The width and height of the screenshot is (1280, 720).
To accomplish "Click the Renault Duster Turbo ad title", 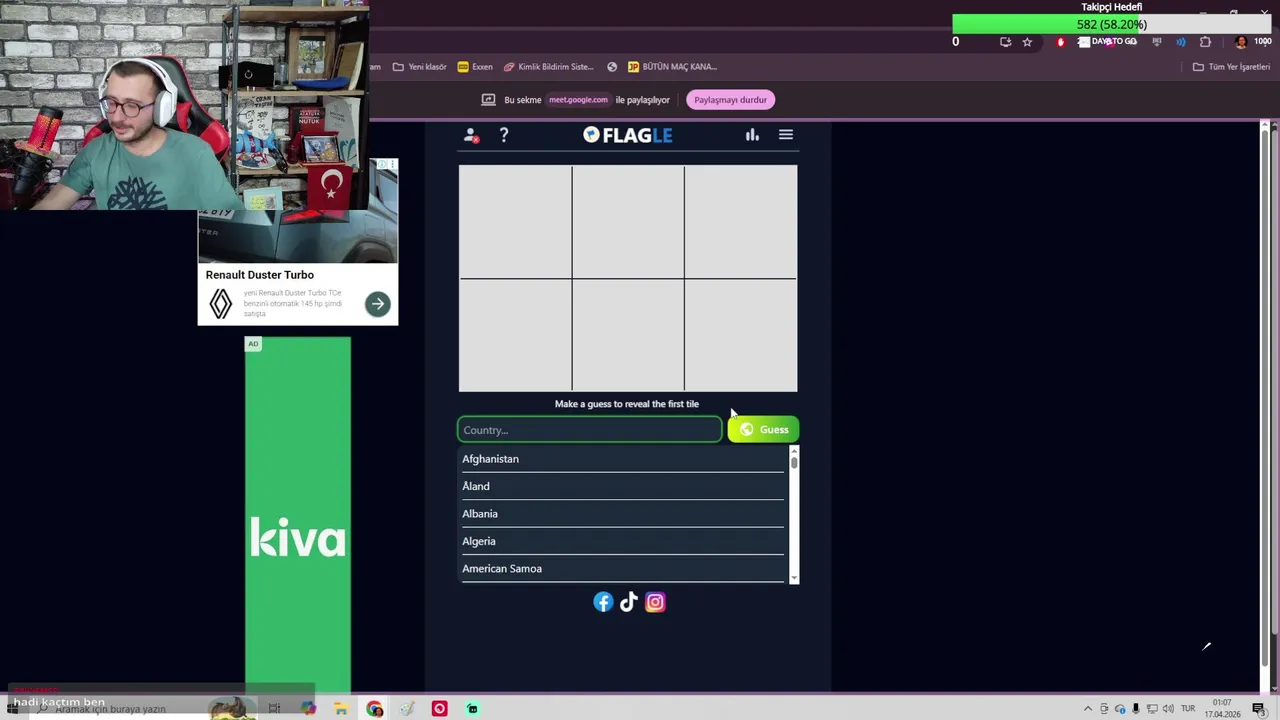I will coord(260,275).
